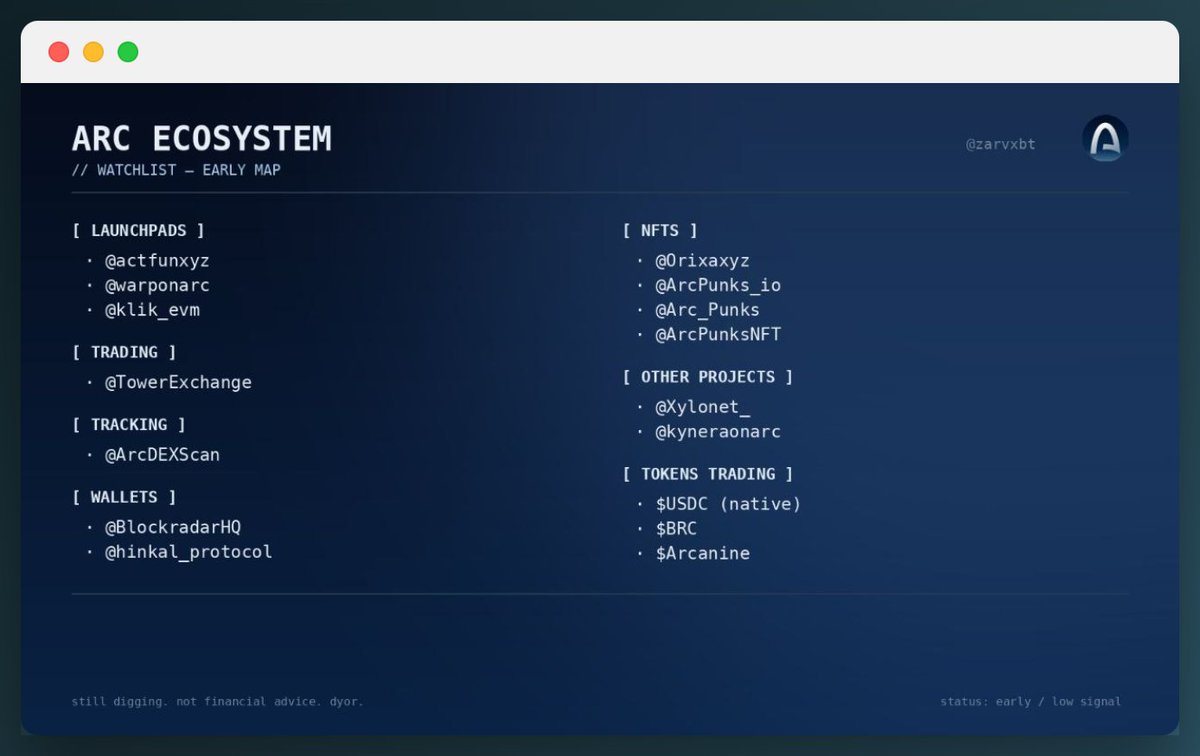Click the 'still digging. not financial advice' disclaimer
This screenshot has height=756, width=1200.
(x=218, y=702)
